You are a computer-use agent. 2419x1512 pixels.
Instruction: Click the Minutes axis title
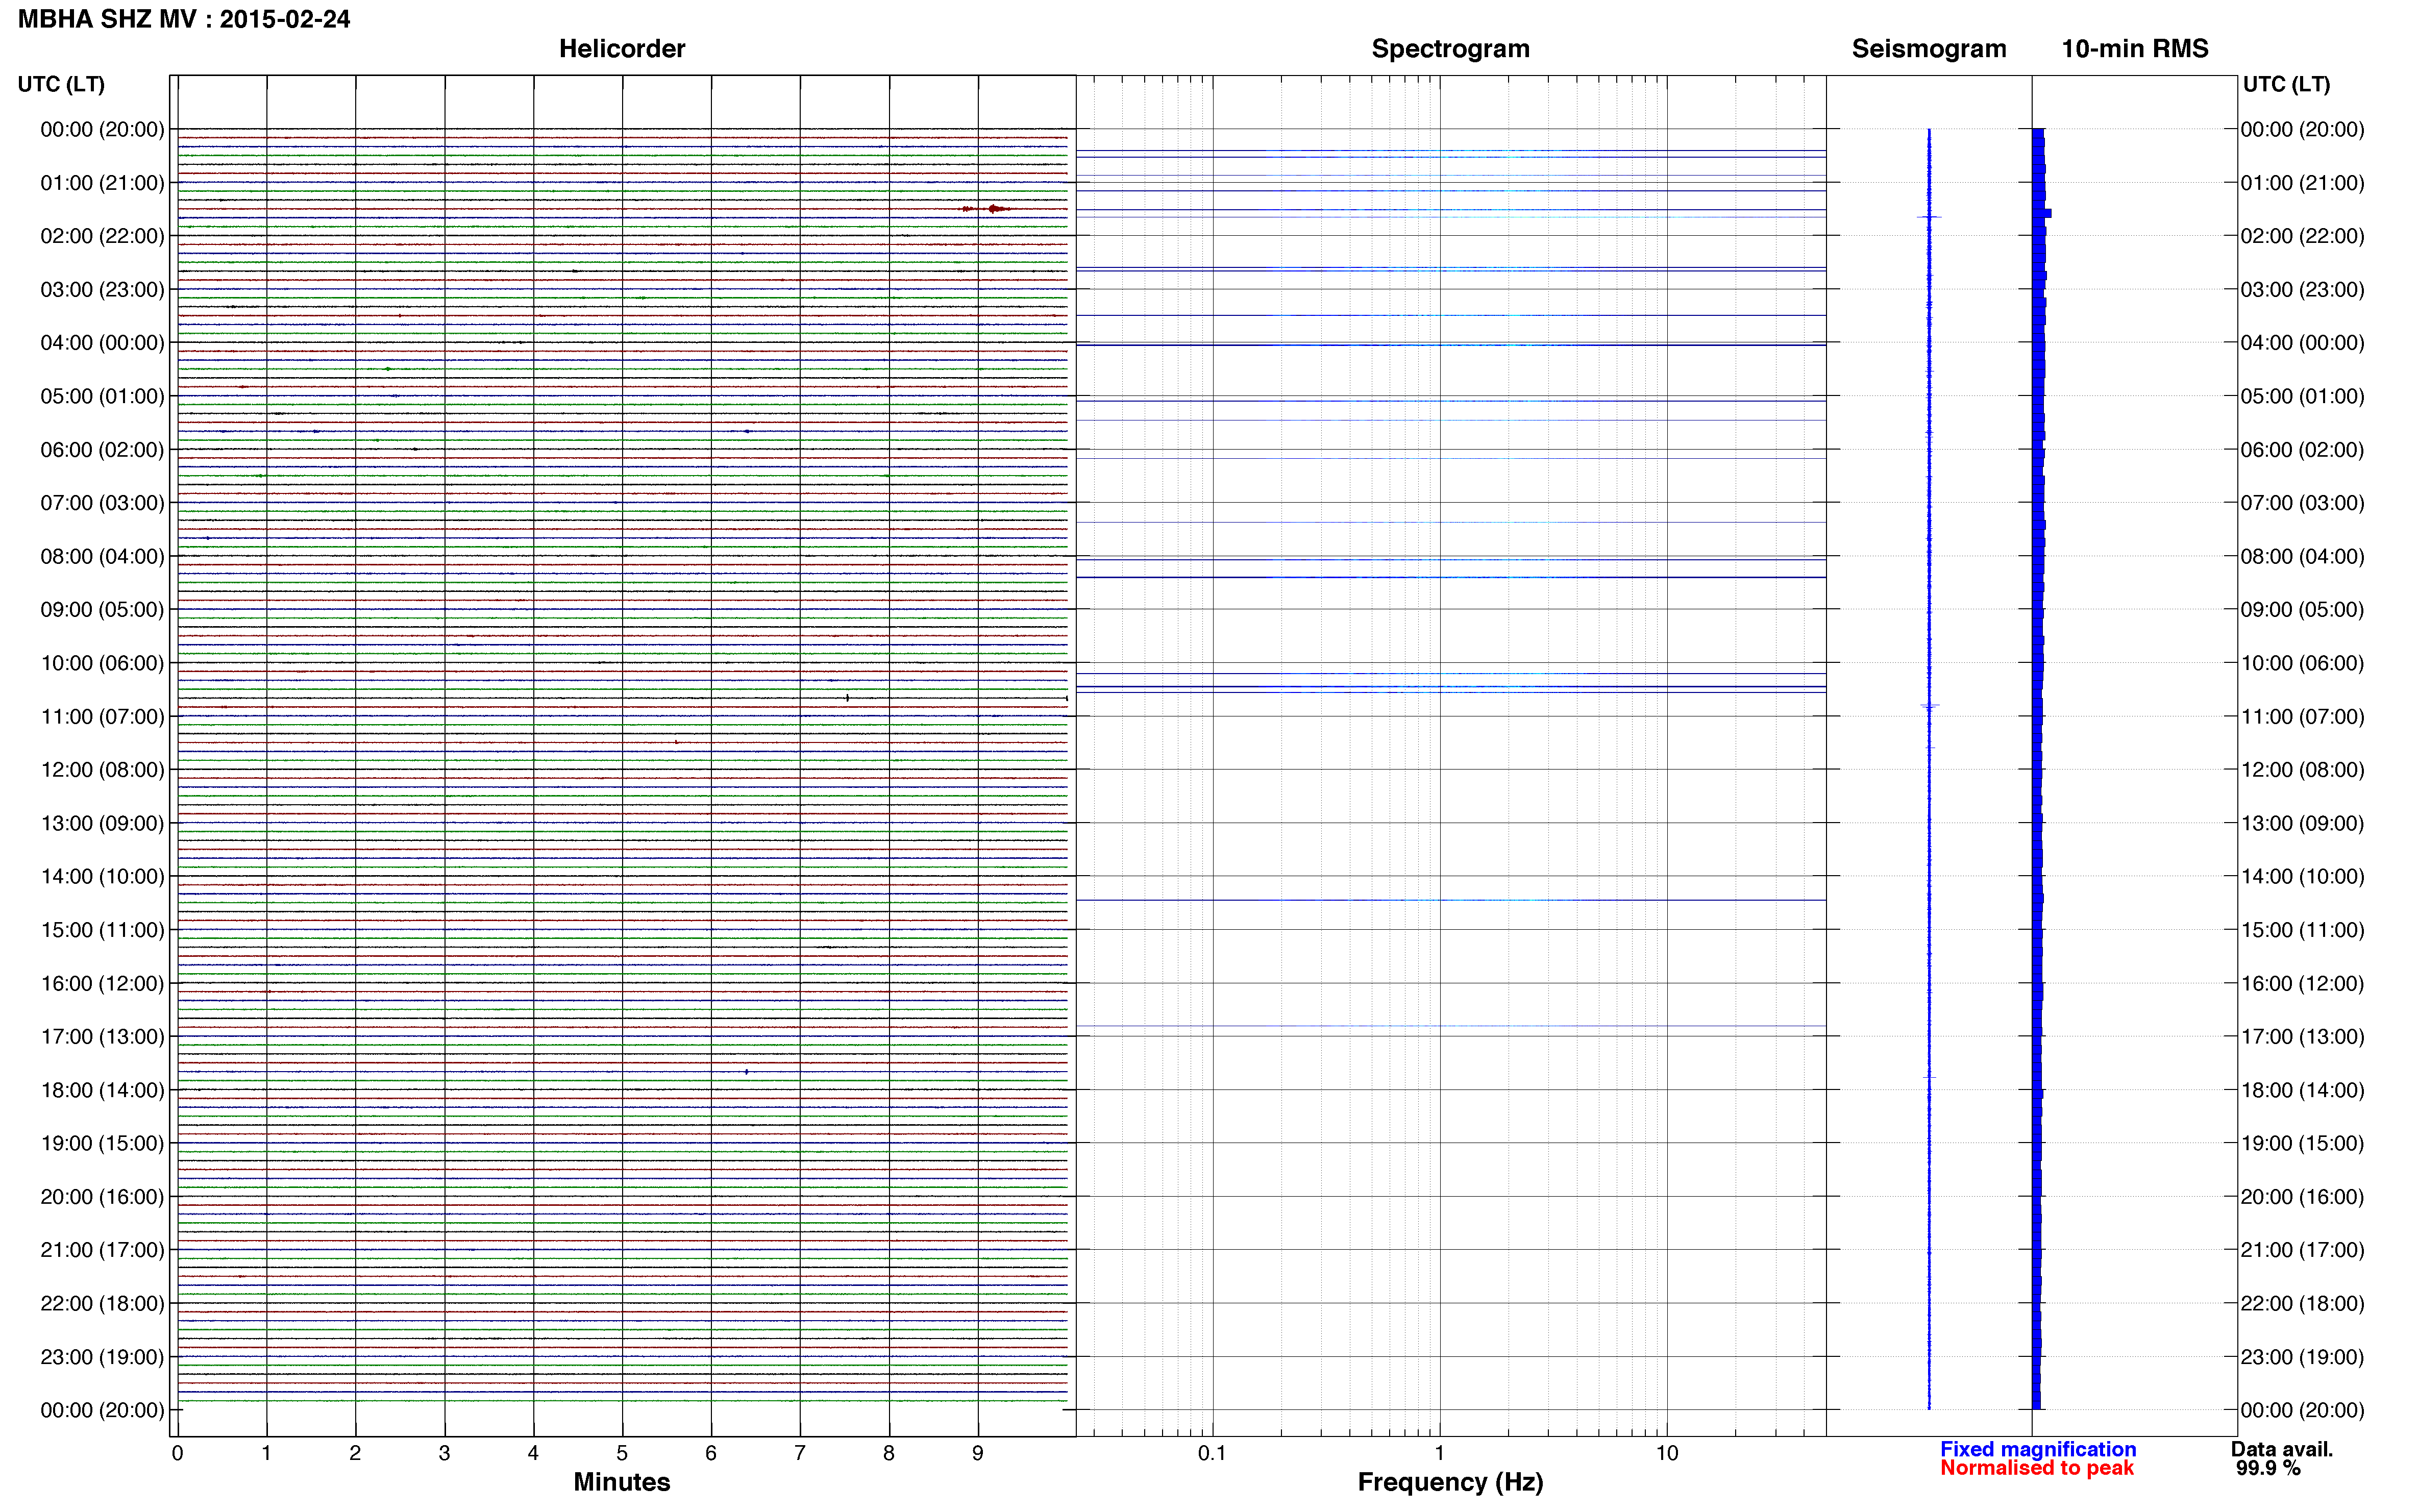coord(622,1482)
